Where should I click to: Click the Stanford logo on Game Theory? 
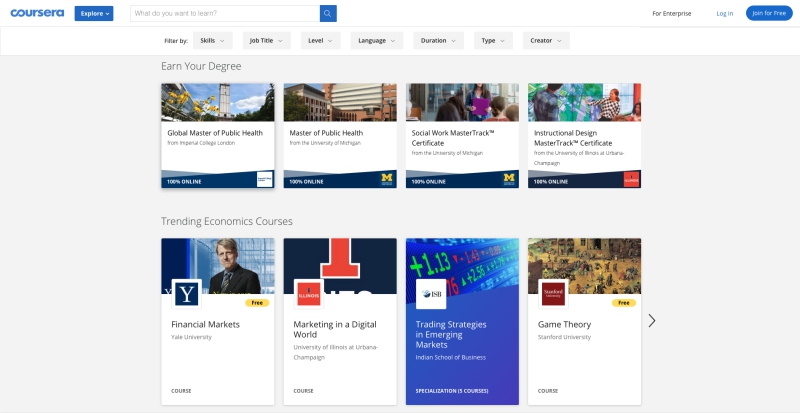click(554, 294)
